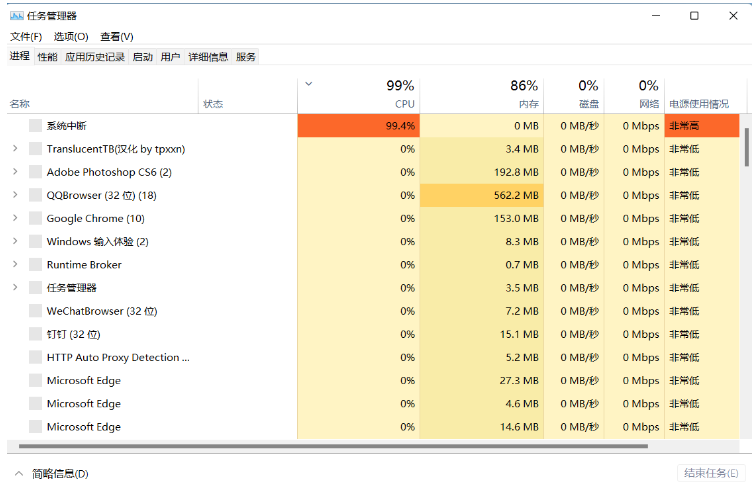Click the 27.3 MB memory cell
Viewport: 755px width, 485px height.
coord(482,380)
